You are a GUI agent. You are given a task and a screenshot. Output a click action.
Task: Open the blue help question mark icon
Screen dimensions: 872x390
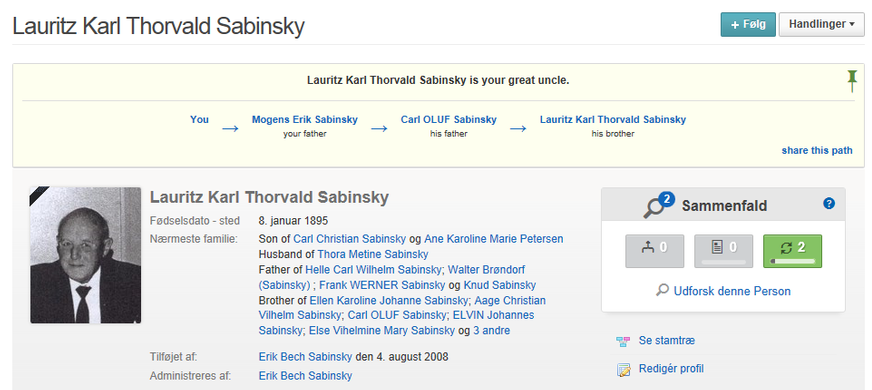tap(829, 204)
